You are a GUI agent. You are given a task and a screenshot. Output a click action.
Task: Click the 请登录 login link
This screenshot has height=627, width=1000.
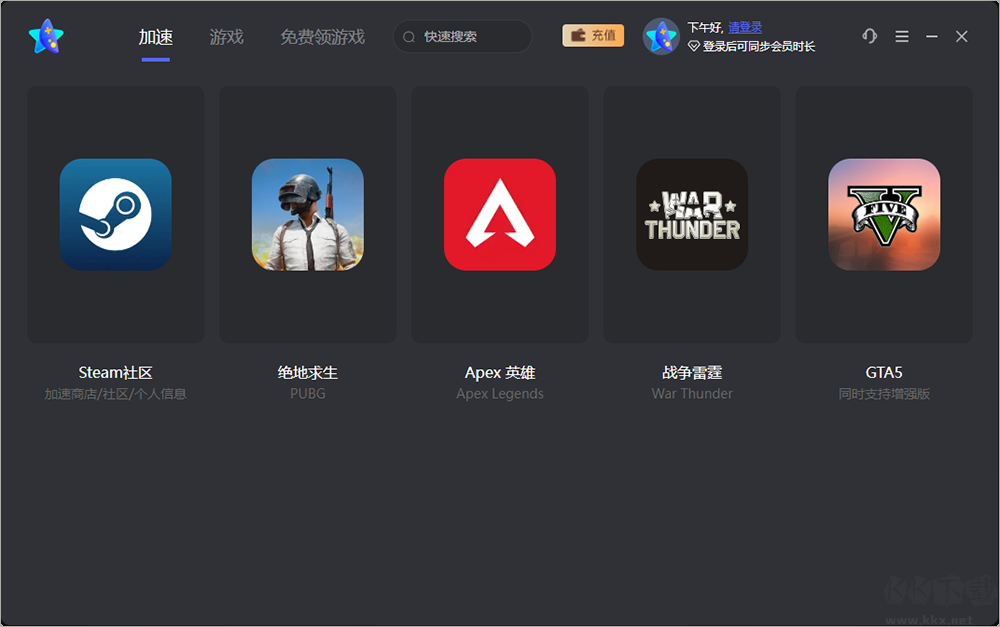[745, 27]
